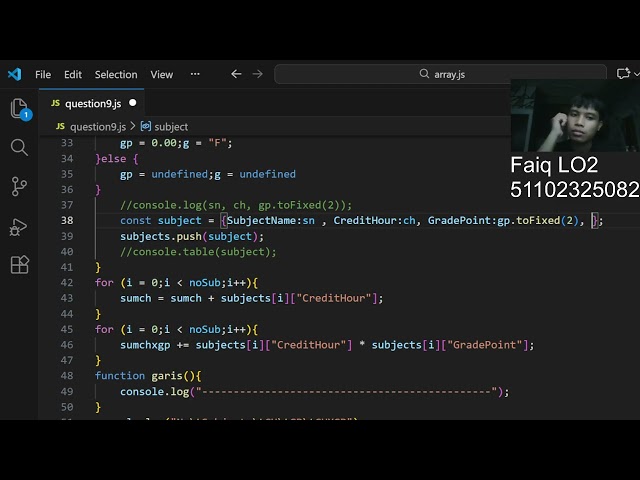This screenshot has width=640, height=480.
Task: Click the VS Code logo icon
Action: click(x=14, y=74)
